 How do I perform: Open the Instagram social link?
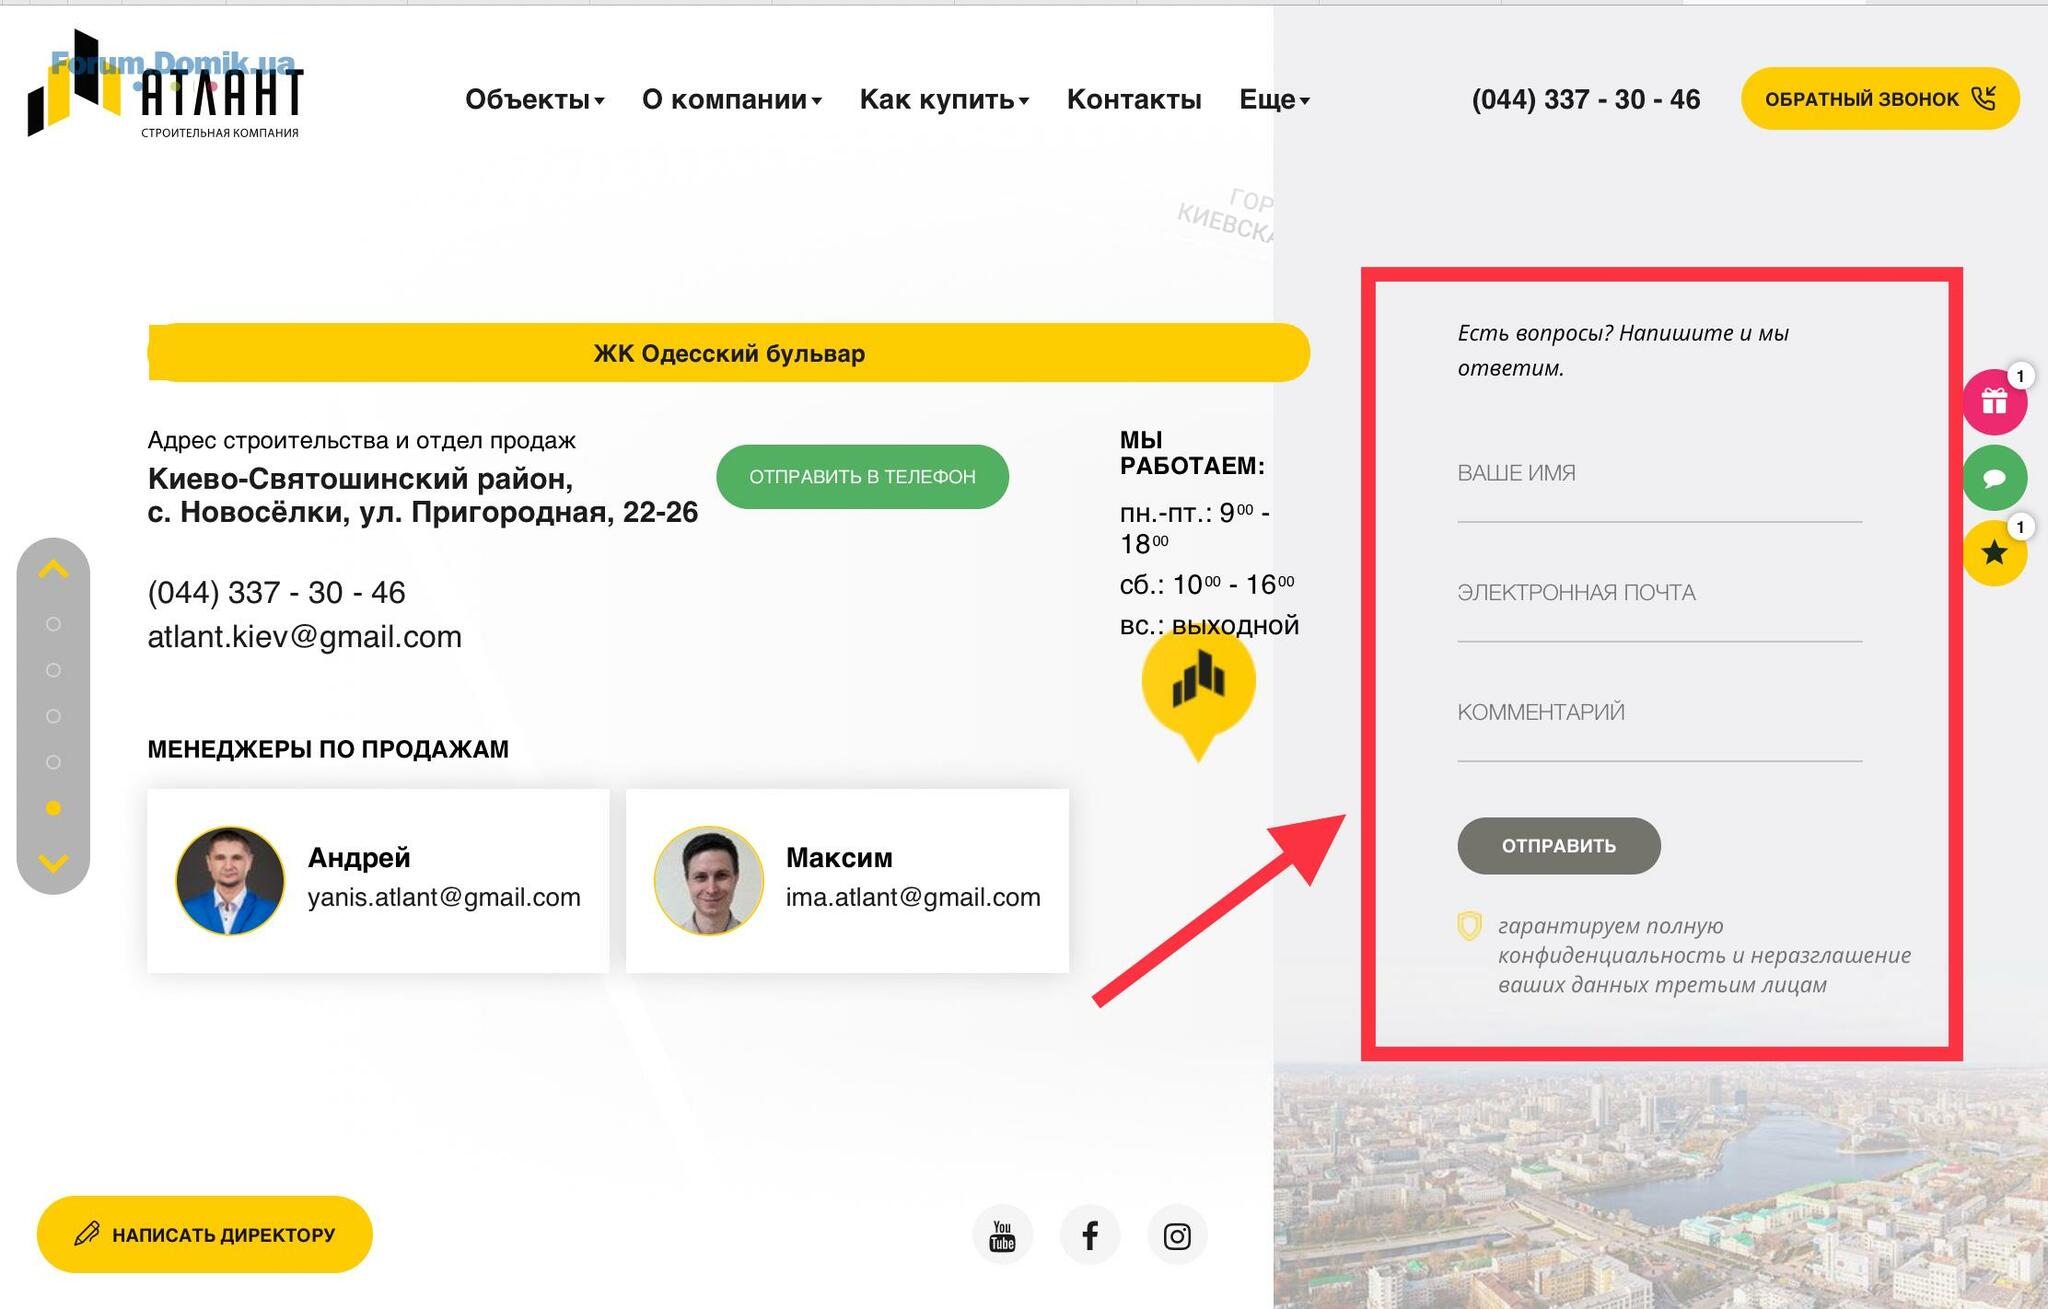pos(1177,1236)
